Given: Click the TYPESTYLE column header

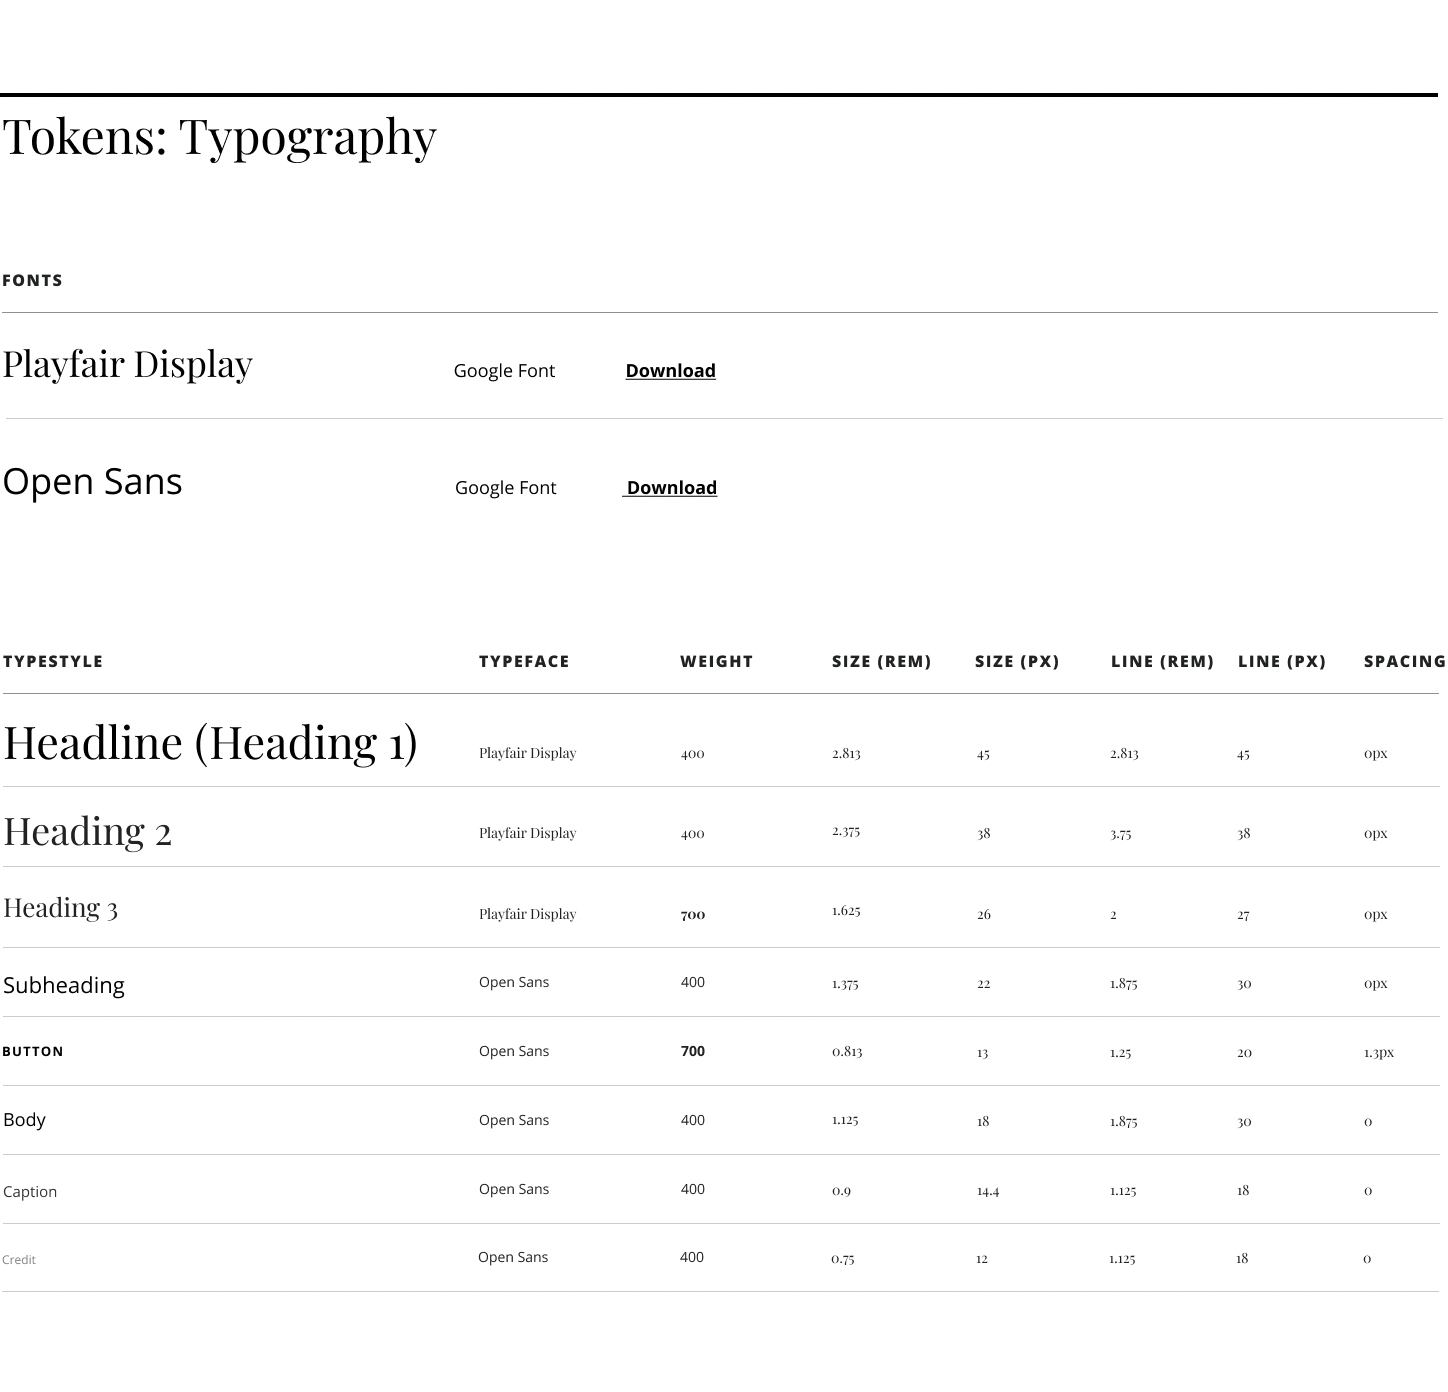Looking at the screenshot, I should tap(53, 662).
